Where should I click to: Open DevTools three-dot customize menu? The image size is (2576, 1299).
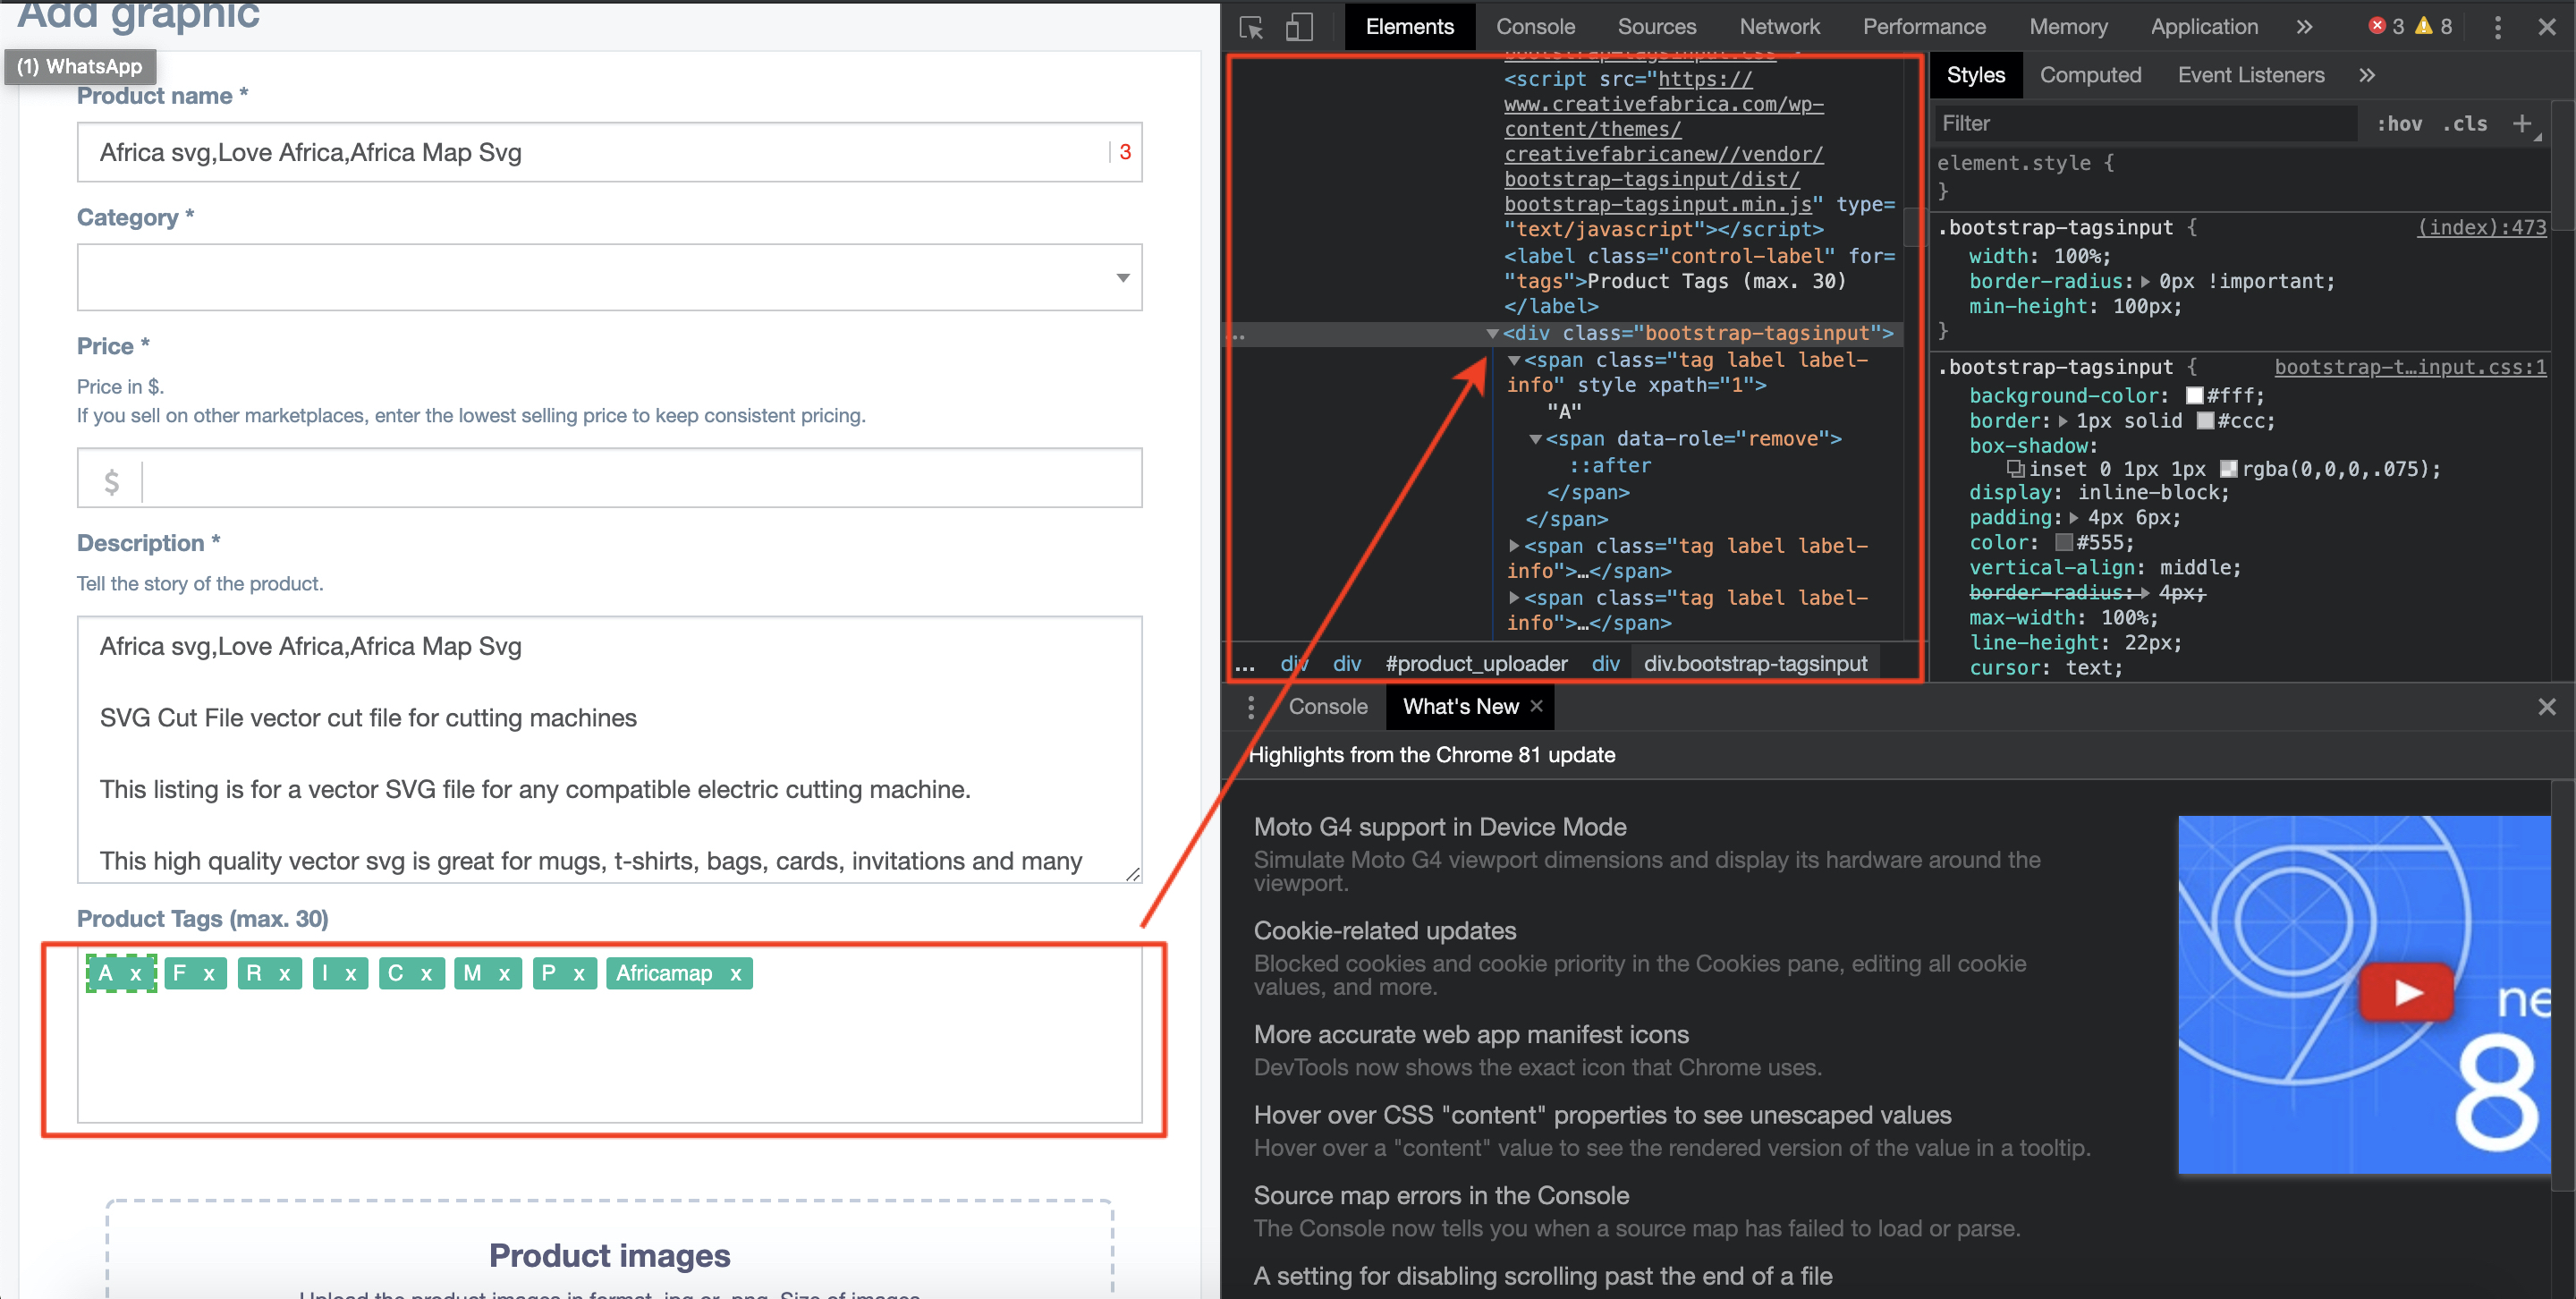2497,27
